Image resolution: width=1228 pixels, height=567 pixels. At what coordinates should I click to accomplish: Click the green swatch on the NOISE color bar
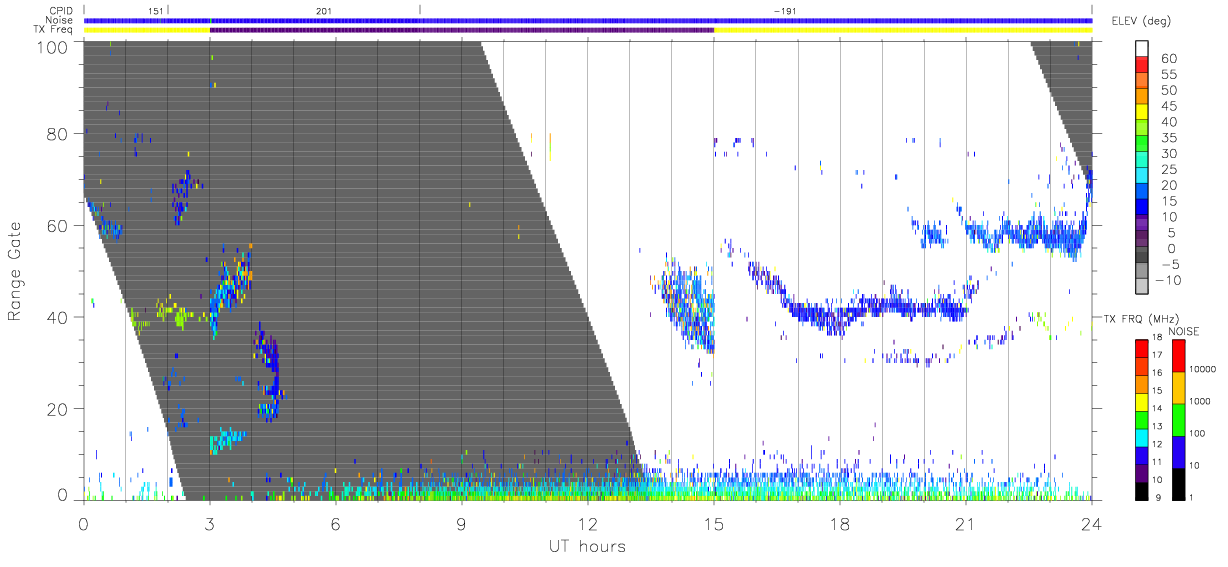click(1179, 420)
